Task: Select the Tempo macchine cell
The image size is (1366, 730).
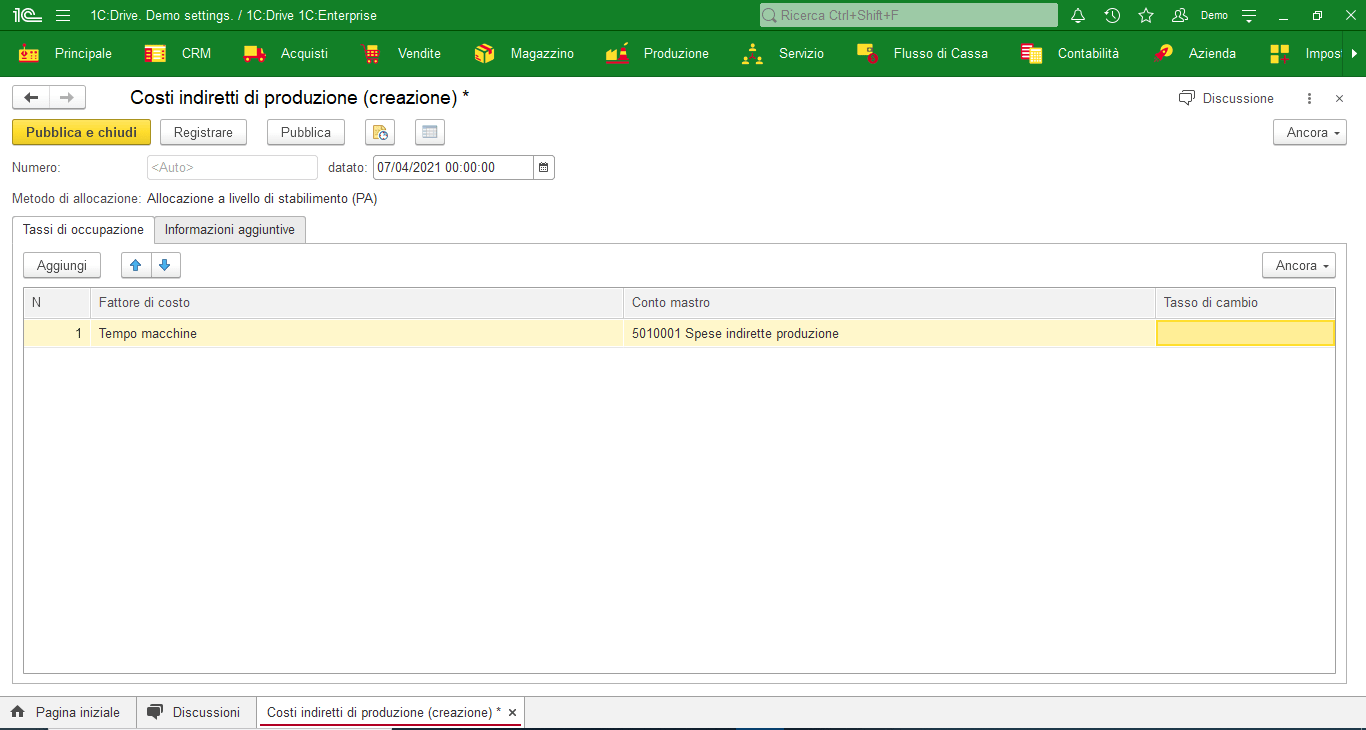Action: click(x=357, y=333)
